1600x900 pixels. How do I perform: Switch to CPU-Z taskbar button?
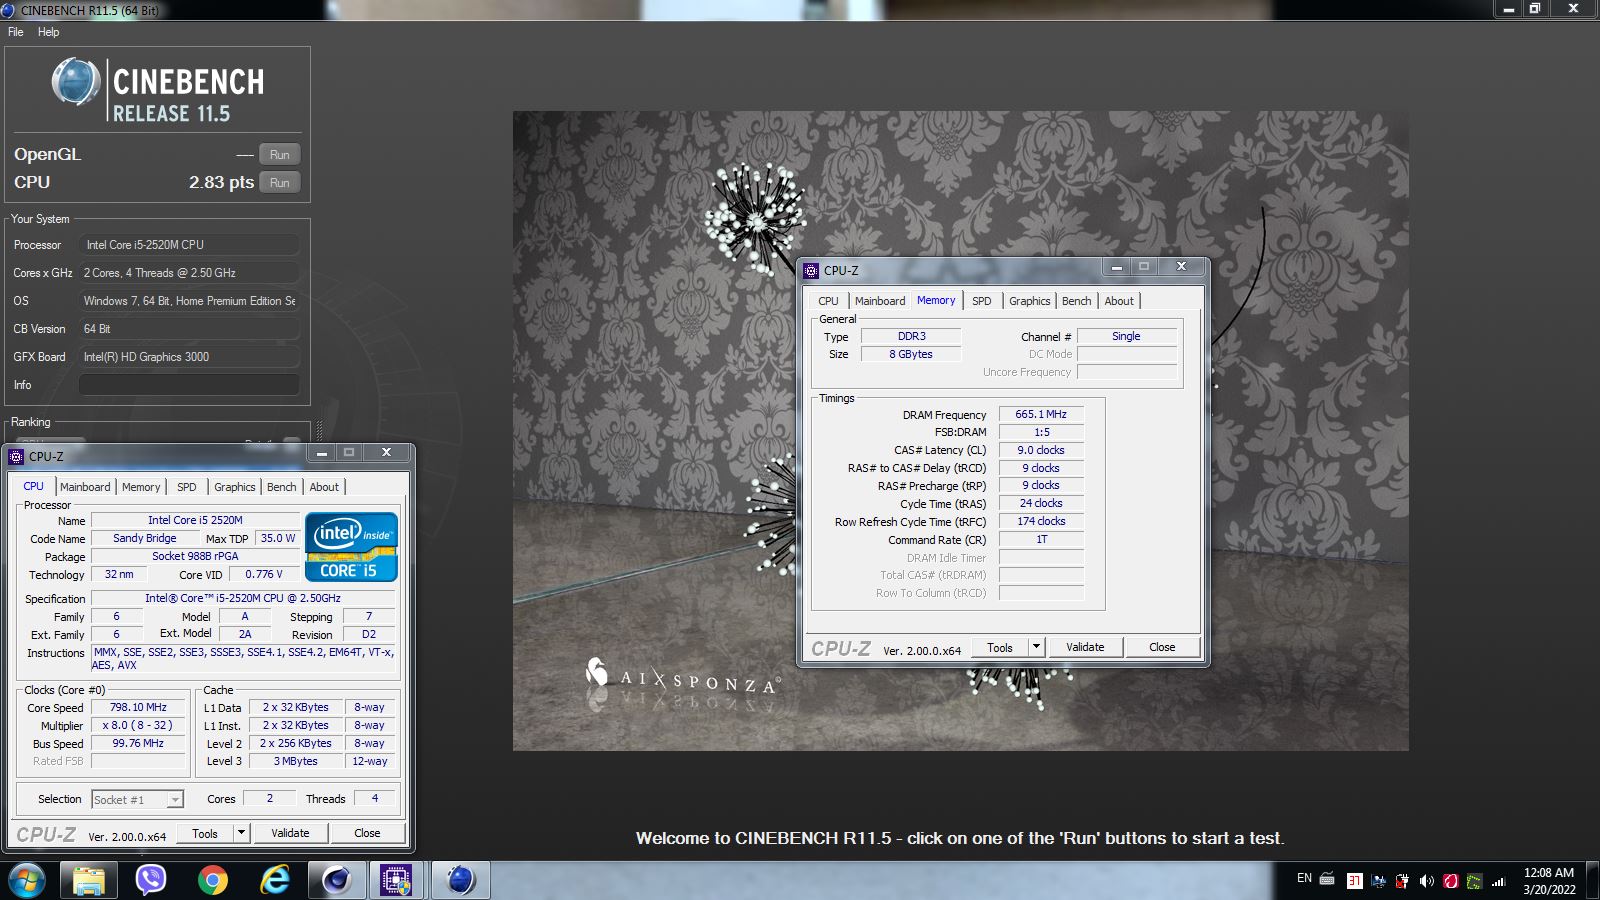pyautogui.click(x=398, y=880)
